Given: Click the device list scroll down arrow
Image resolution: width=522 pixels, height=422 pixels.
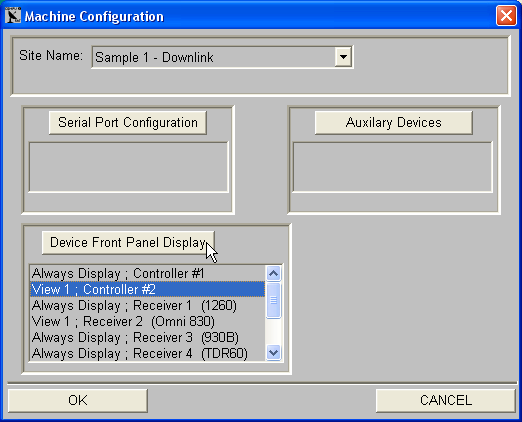Looking at the screenshot, I should click(274, 353).
